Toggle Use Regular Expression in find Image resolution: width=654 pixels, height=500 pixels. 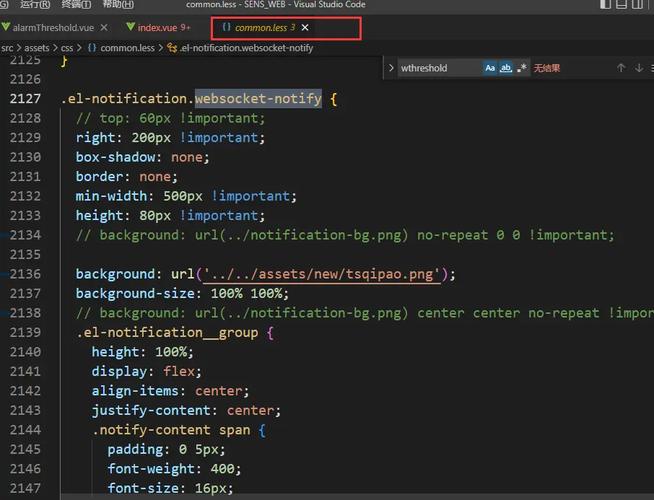(521, 68)
